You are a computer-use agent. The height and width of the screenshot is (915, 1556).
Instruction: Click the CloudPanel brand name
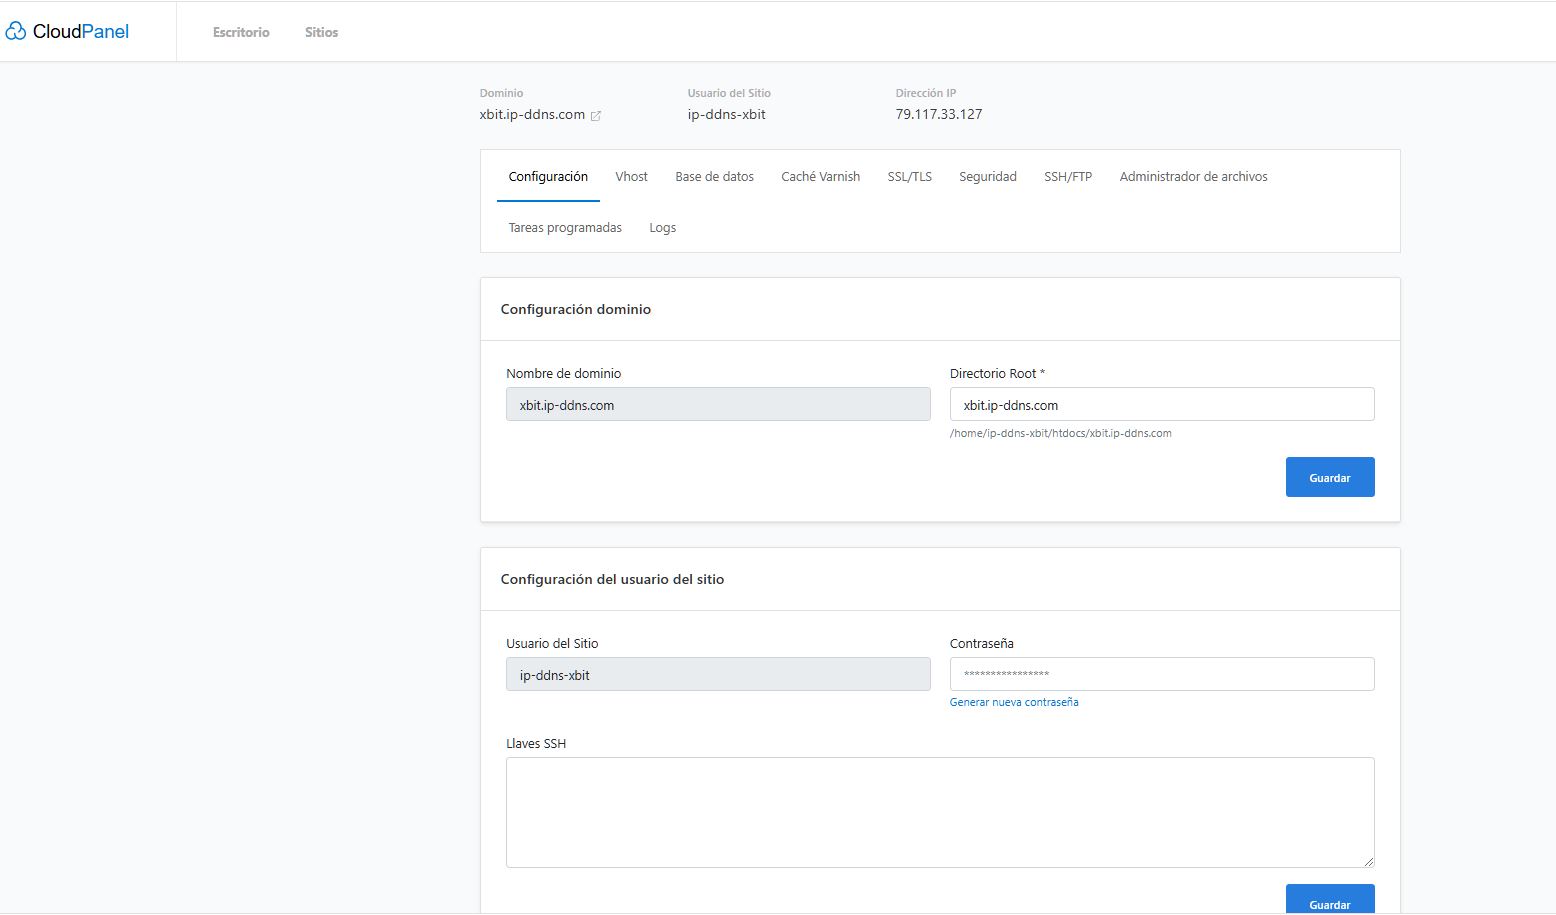[x=81, y=32]
